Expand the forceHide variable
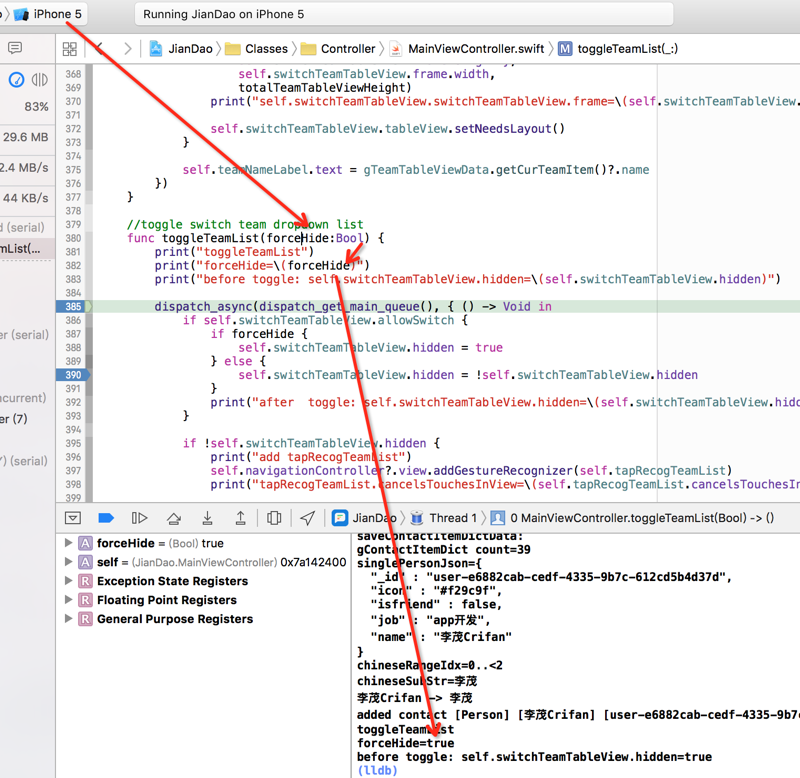800x778 pixels. [68, 543]
